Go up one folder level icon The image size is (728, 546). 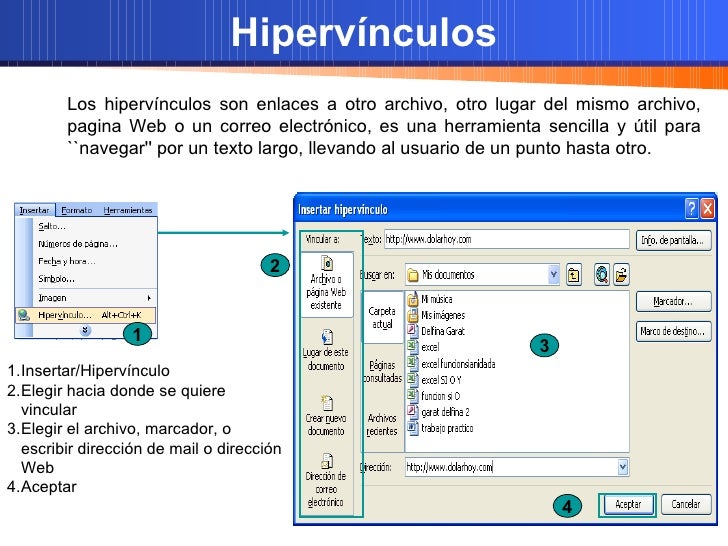(574, 275)
